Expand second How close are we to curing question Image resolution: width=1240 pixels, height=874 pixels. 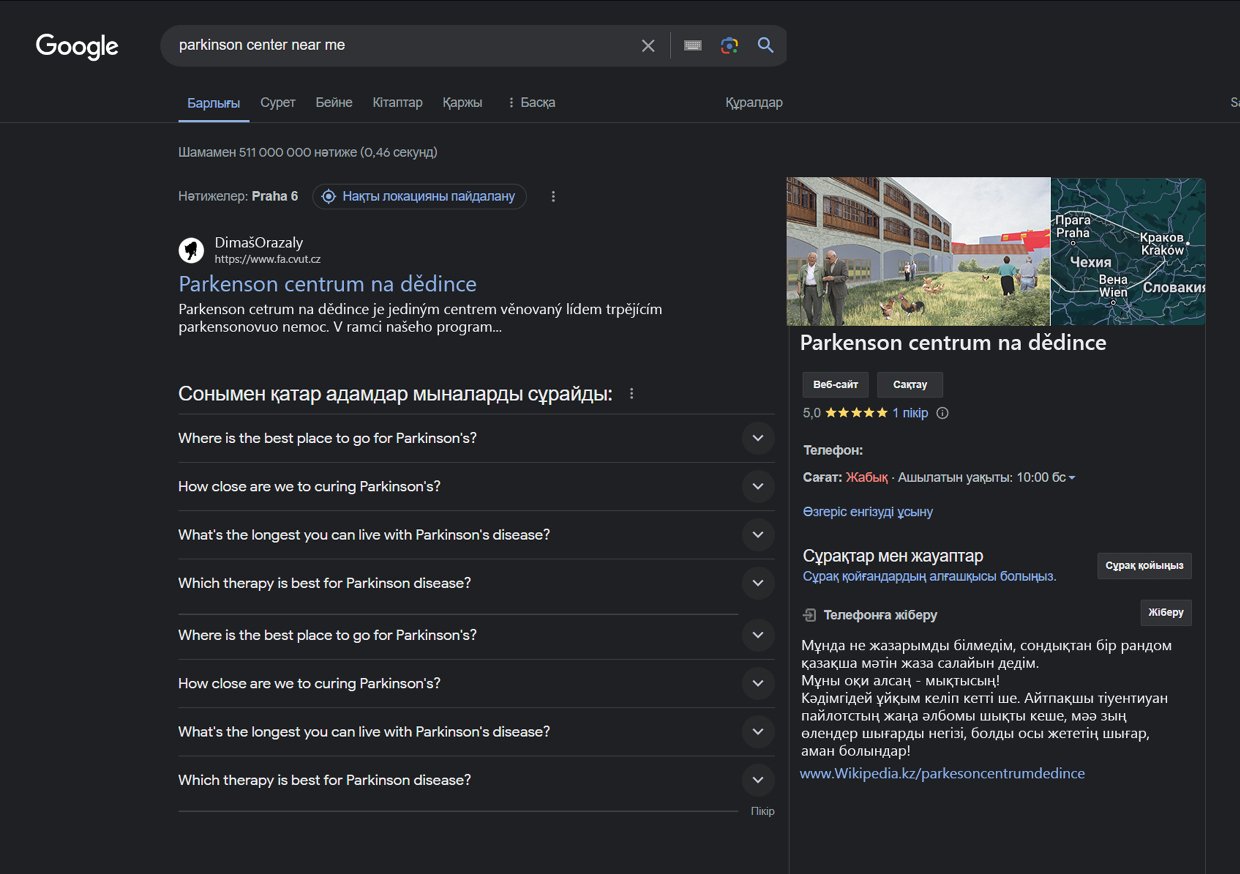pyautogui.click(x=476, y=683)
